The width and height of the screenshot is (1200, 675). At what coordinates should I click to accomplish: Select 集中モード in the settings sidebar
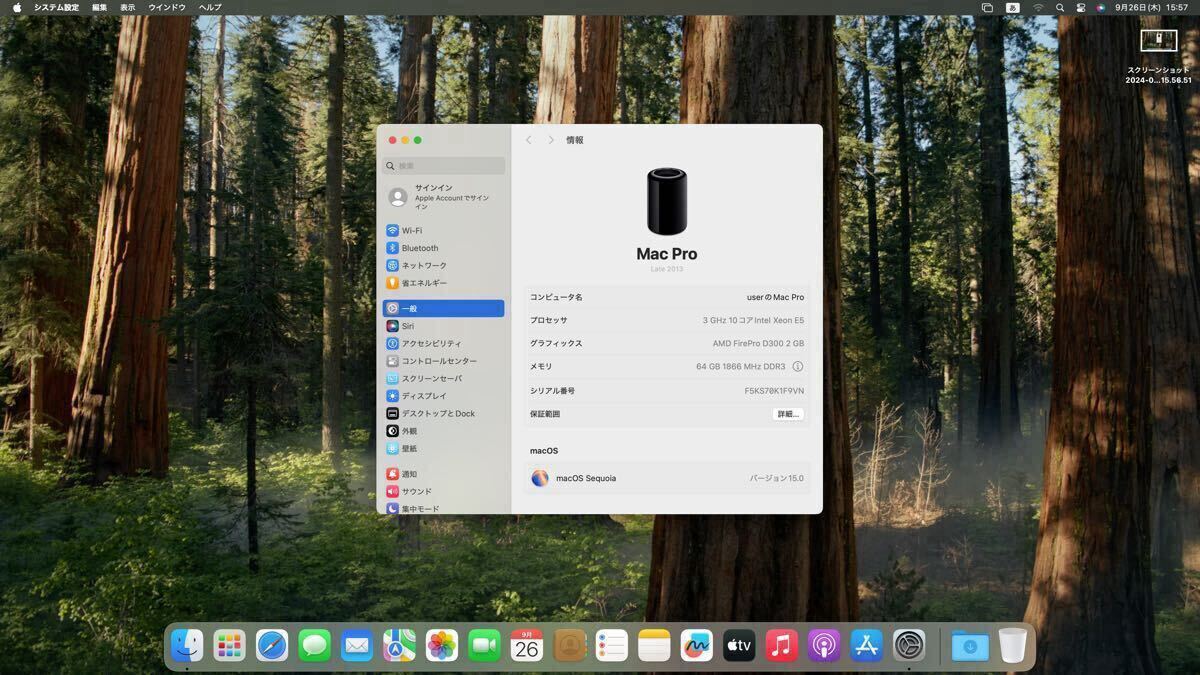click(x=443, y=508)
